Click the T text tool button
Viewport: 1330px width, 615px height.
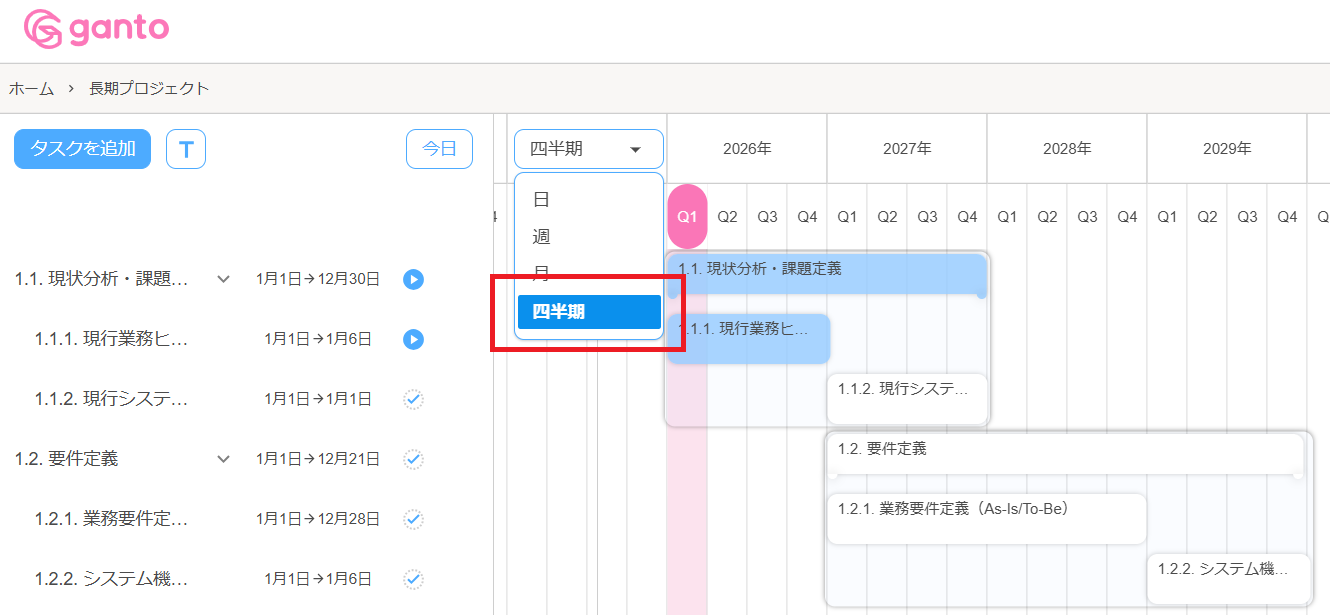point(186,148)
